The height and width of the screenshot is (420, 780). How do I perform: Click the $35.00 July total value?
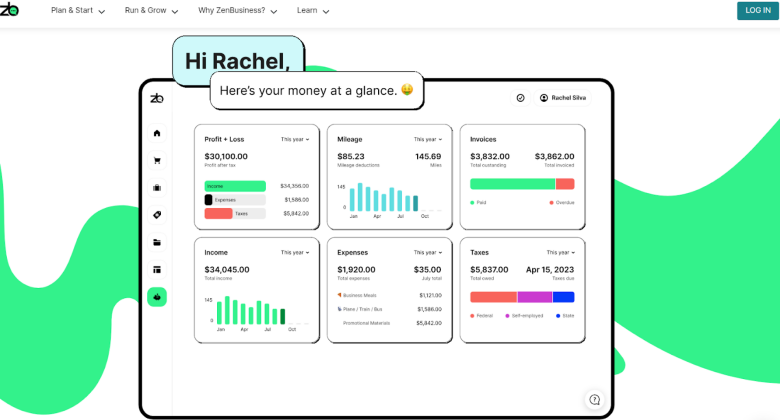click(427, 270)
